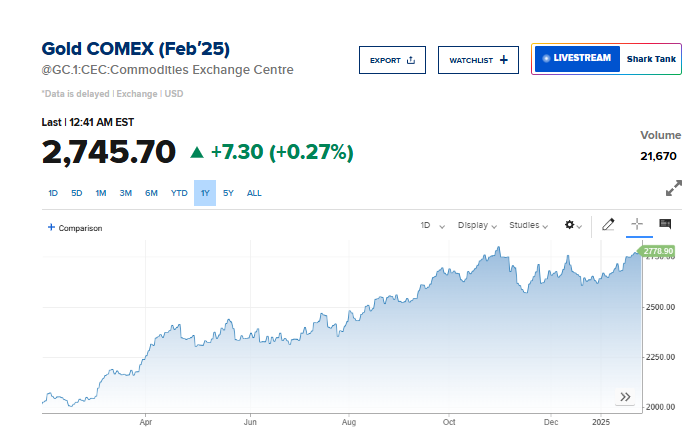This screenshot has width=698, height=445.
Task: Open the Studies dropdown
Action: click(x=529, y=226)
